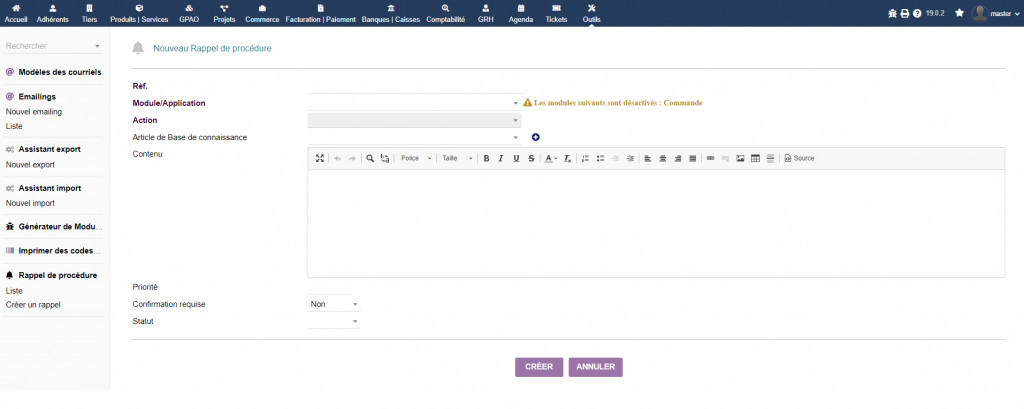The width and height of the screenshot is (1024, 409).
Task: Open the Statut dropdown
Action: pyautogui.click(x=334, y=321)
